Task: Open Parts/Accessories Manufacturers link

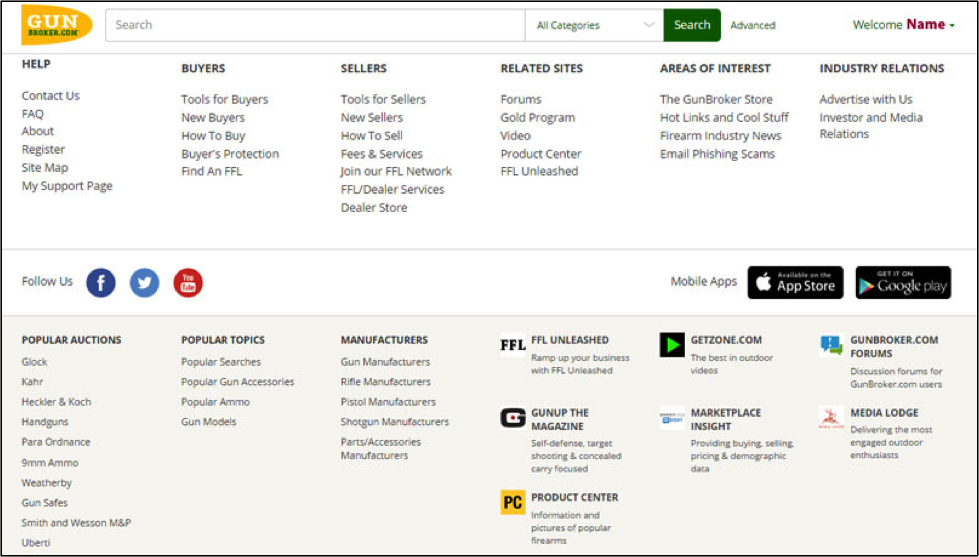Action: (381, 448)
